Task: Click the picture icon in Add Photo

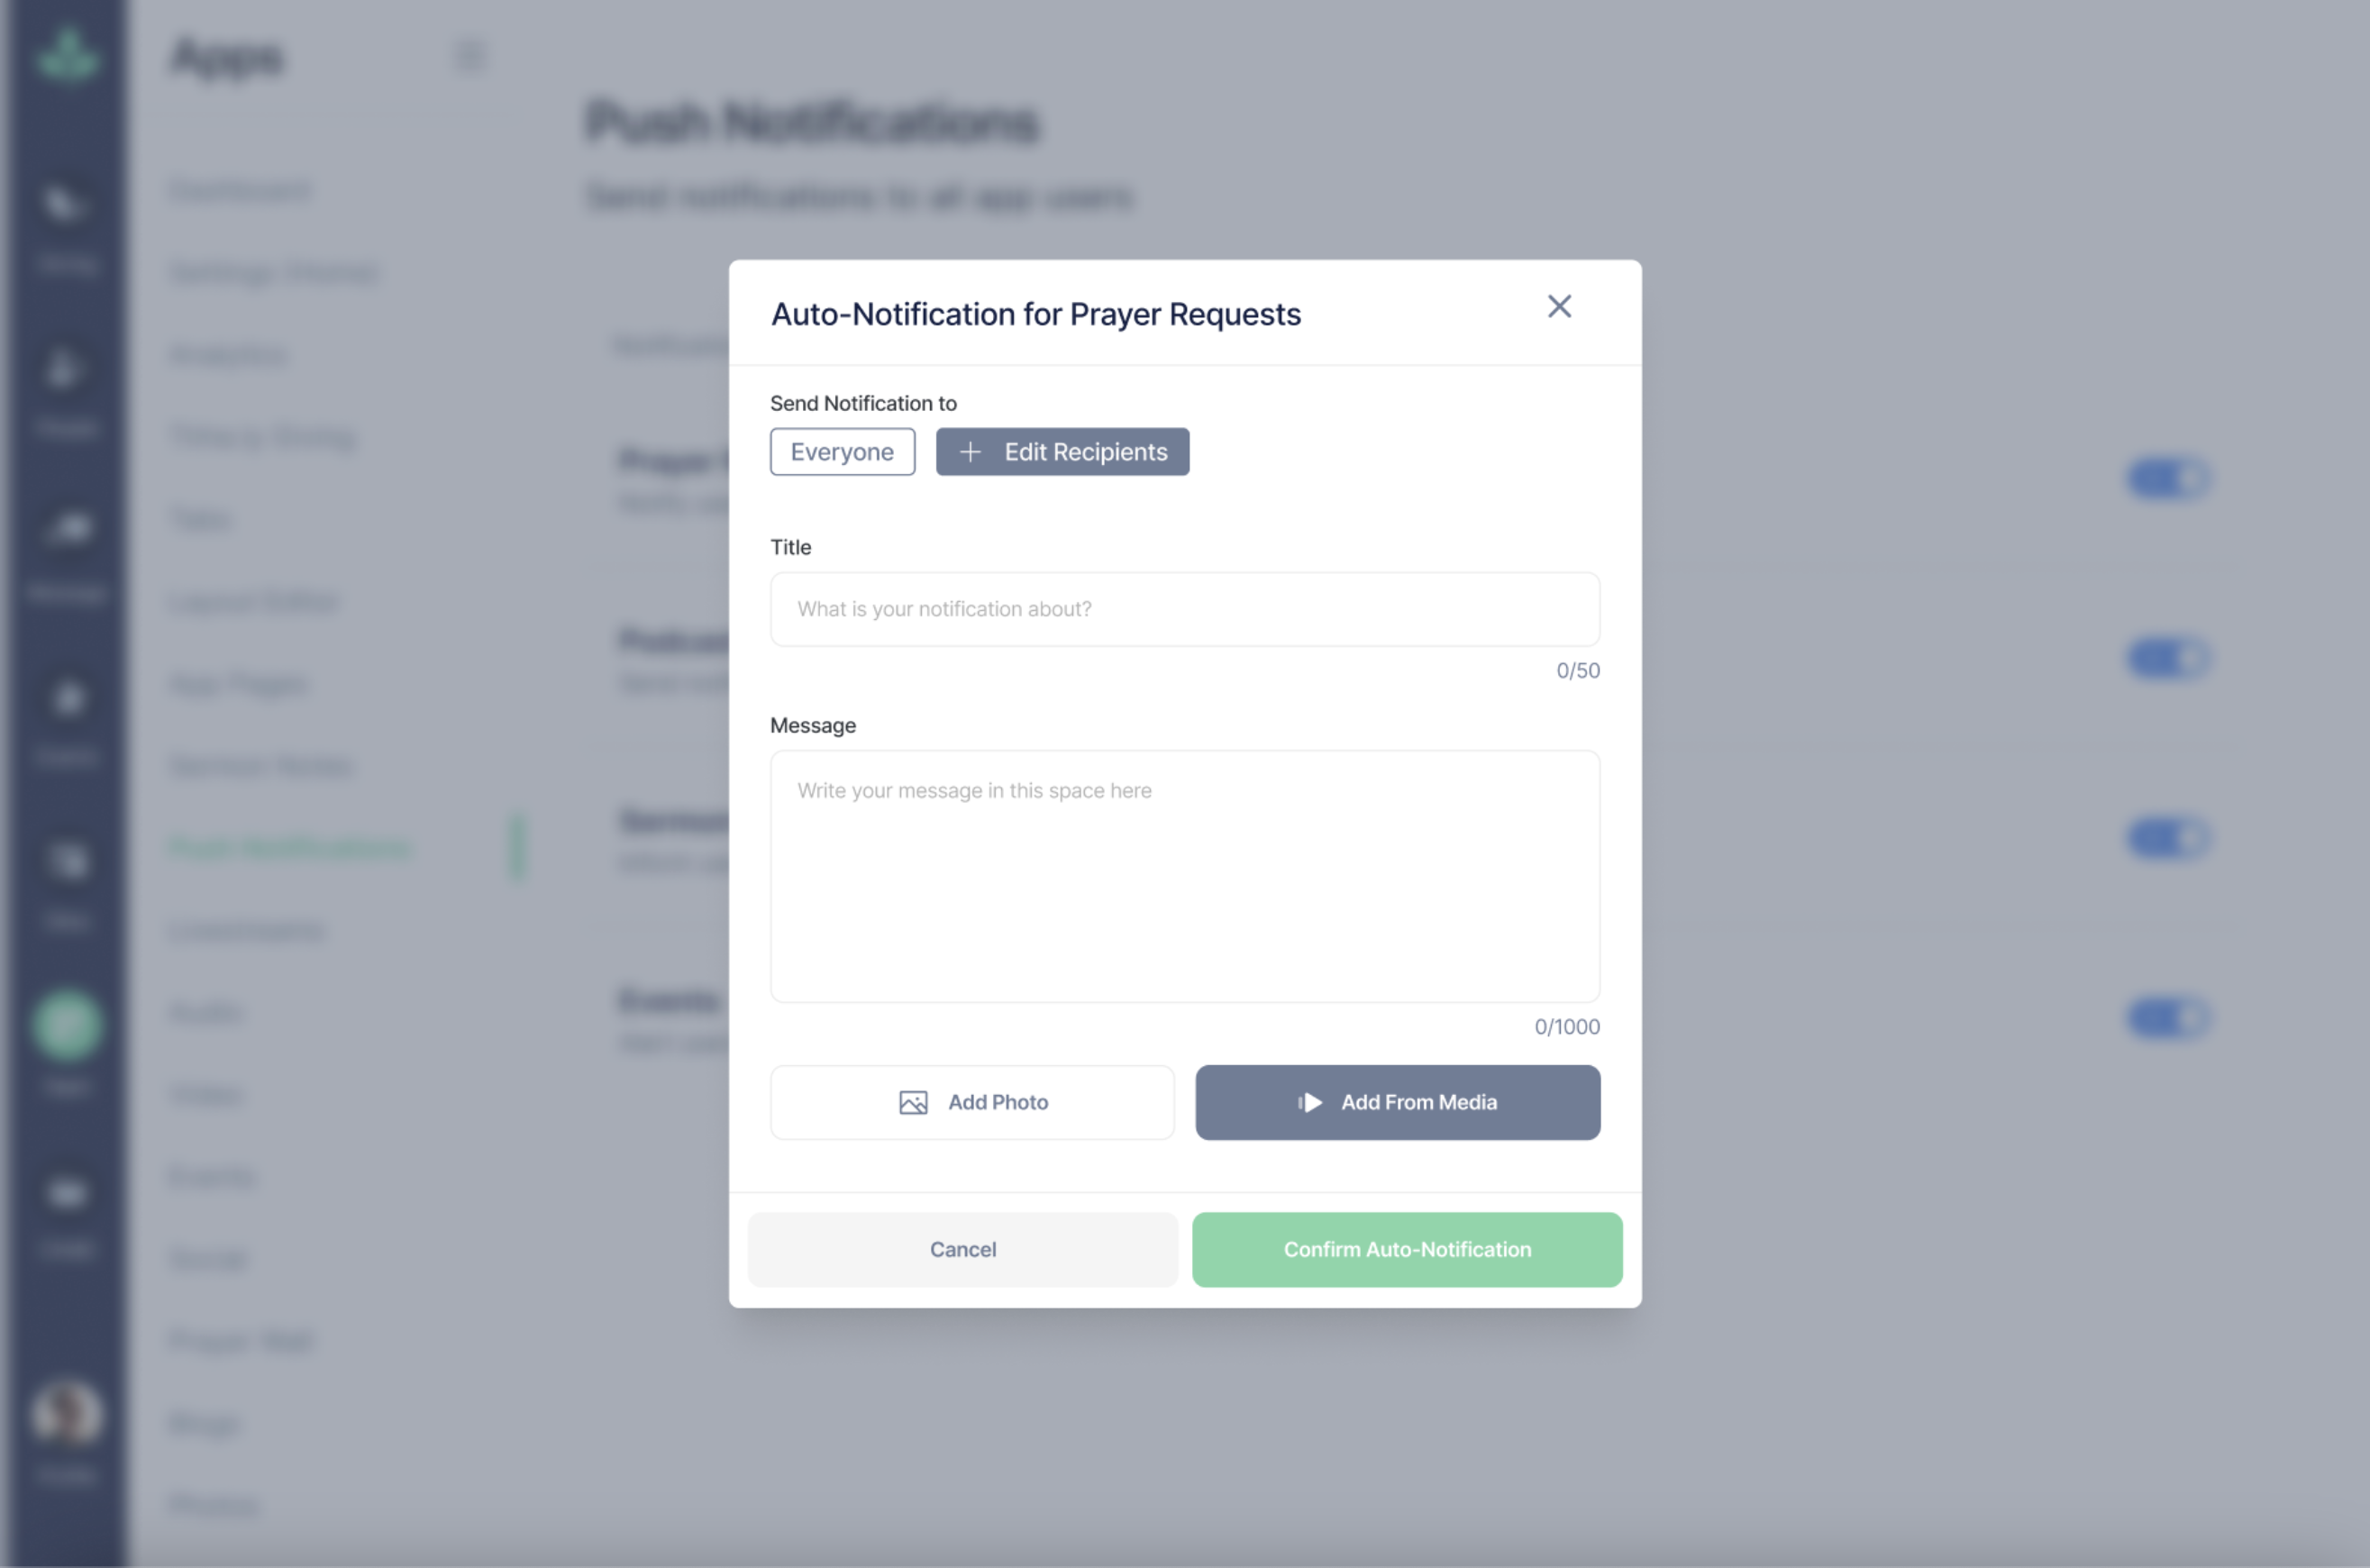Action: click(x=912, y=1102)
